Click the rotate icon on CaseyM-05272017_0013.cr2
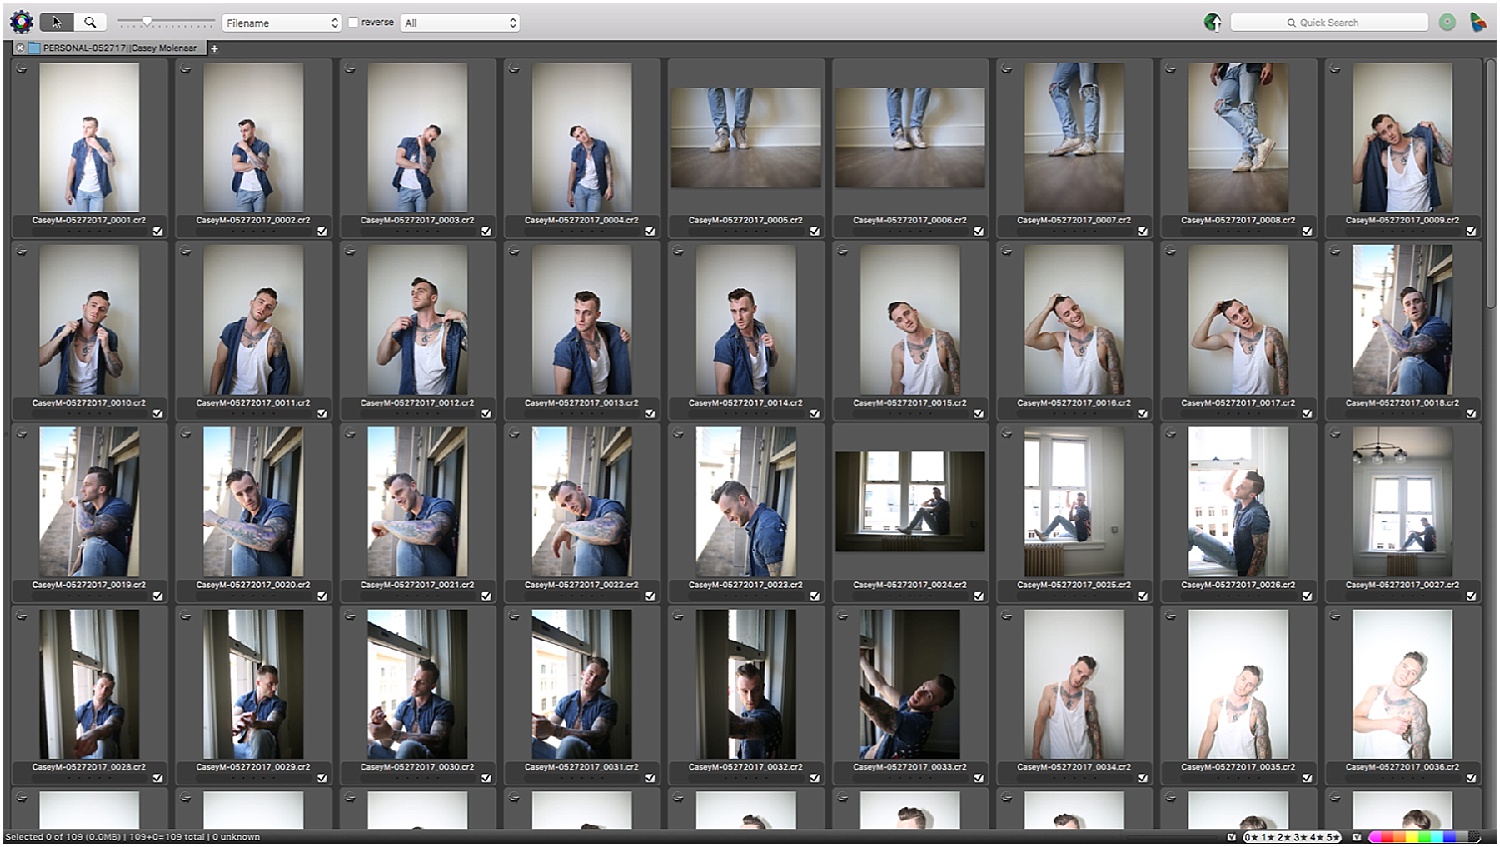Viewport: 1500px width, 847px height. point(514,252)
